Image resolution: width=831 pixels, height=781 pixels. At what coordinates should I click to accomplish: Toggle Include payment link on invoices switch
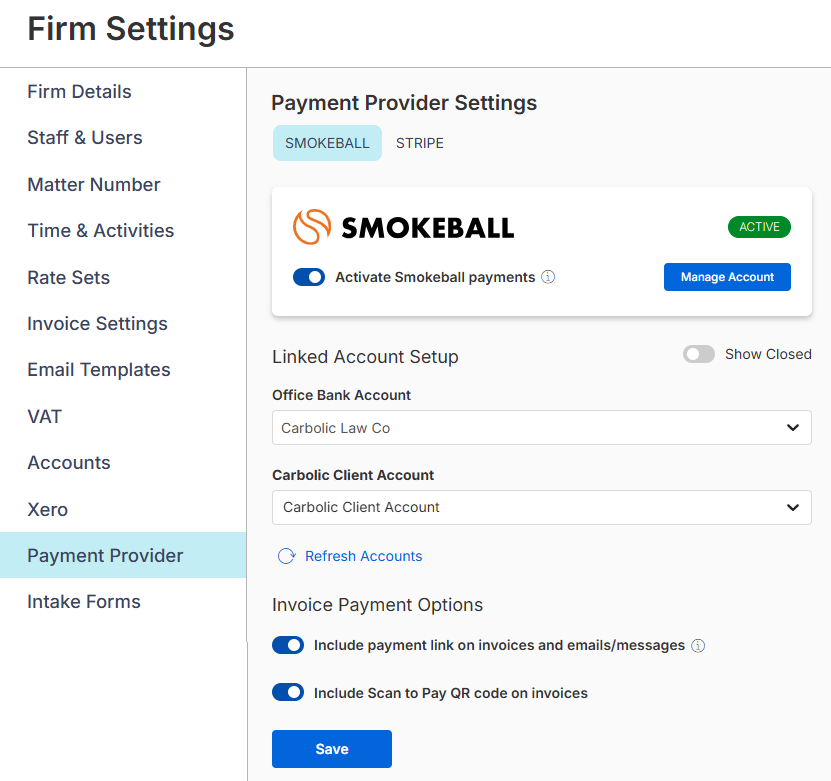pyautogui.click(x=288, y=645)
